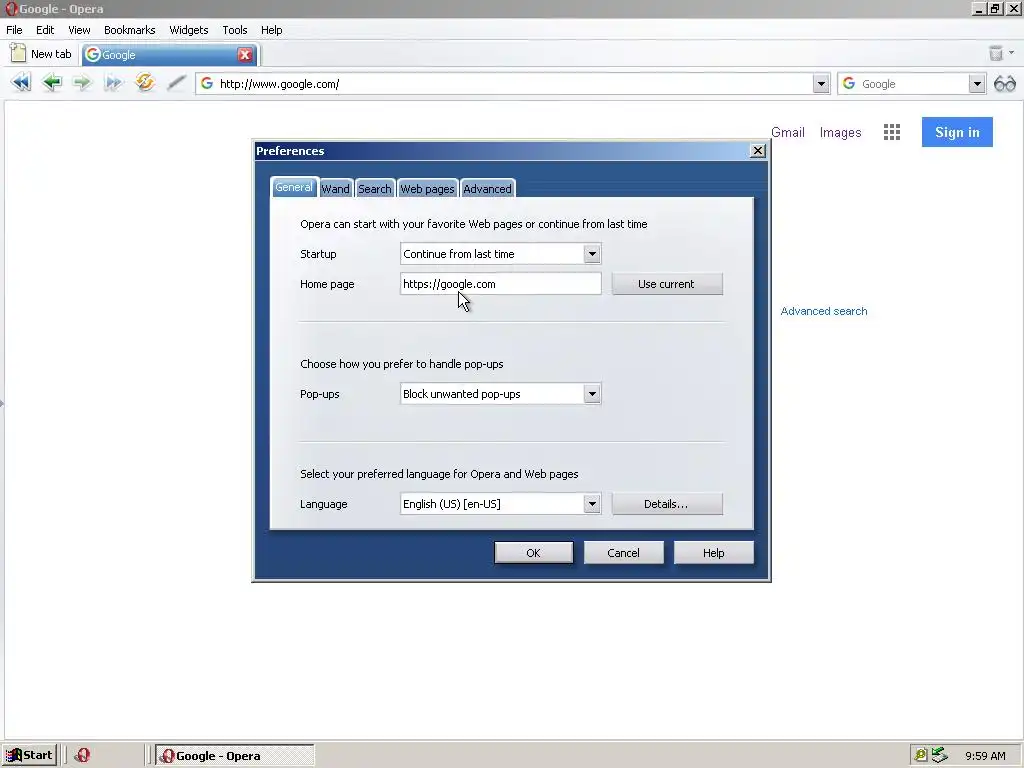Open the Gmail link
The width and height of the screenshot is (1024, 768).
pyautogui.click(x=788, y=133)
